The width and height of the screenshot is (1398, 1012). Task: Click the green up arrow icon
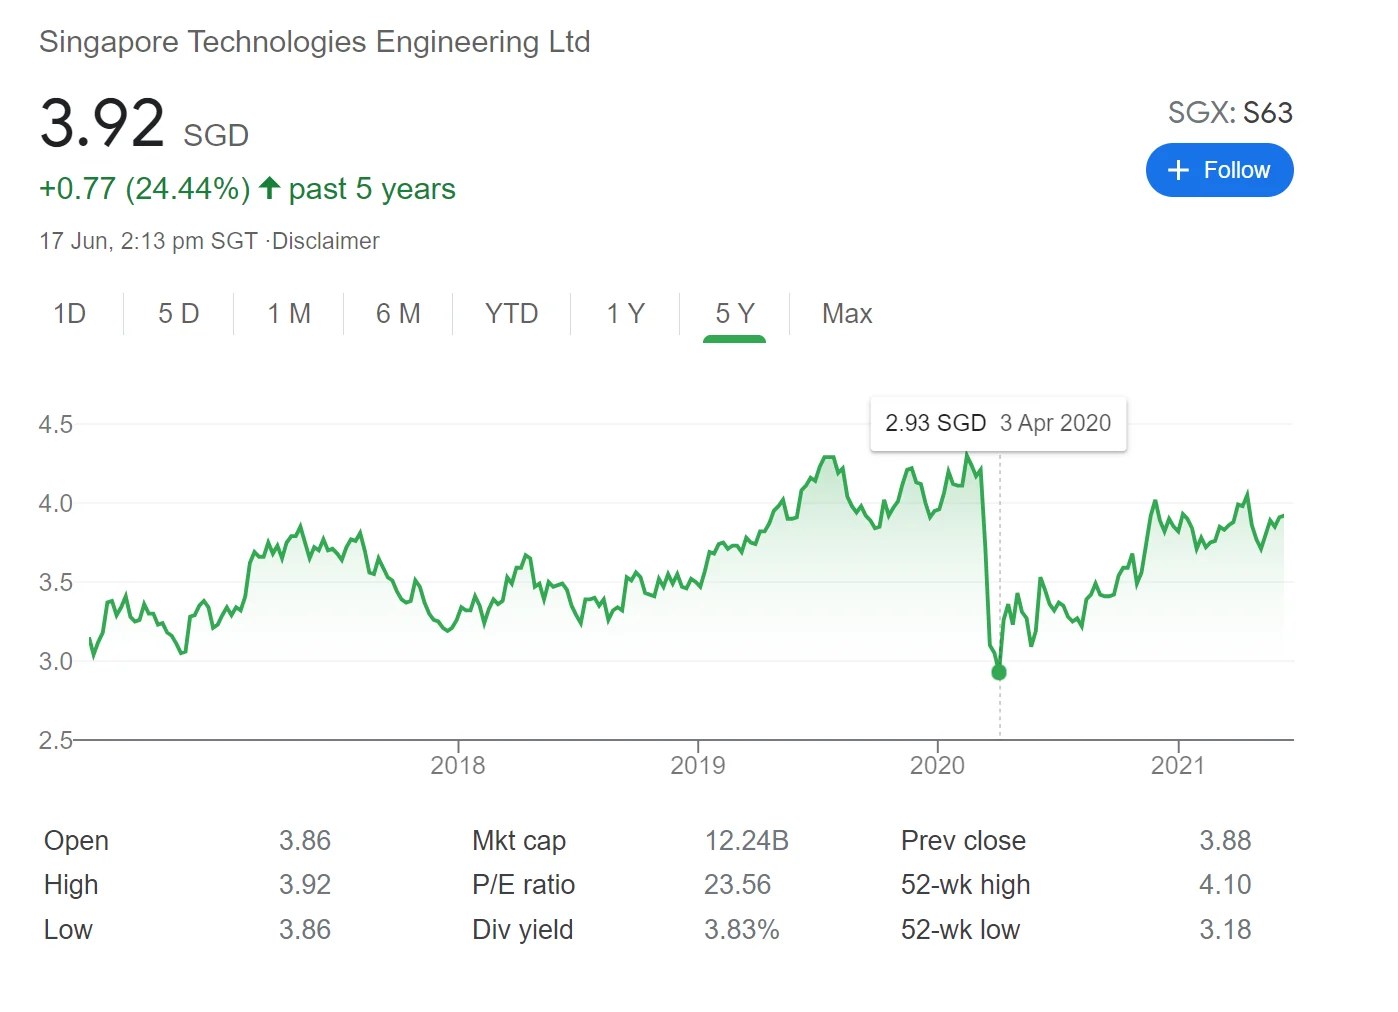[269, 187]
